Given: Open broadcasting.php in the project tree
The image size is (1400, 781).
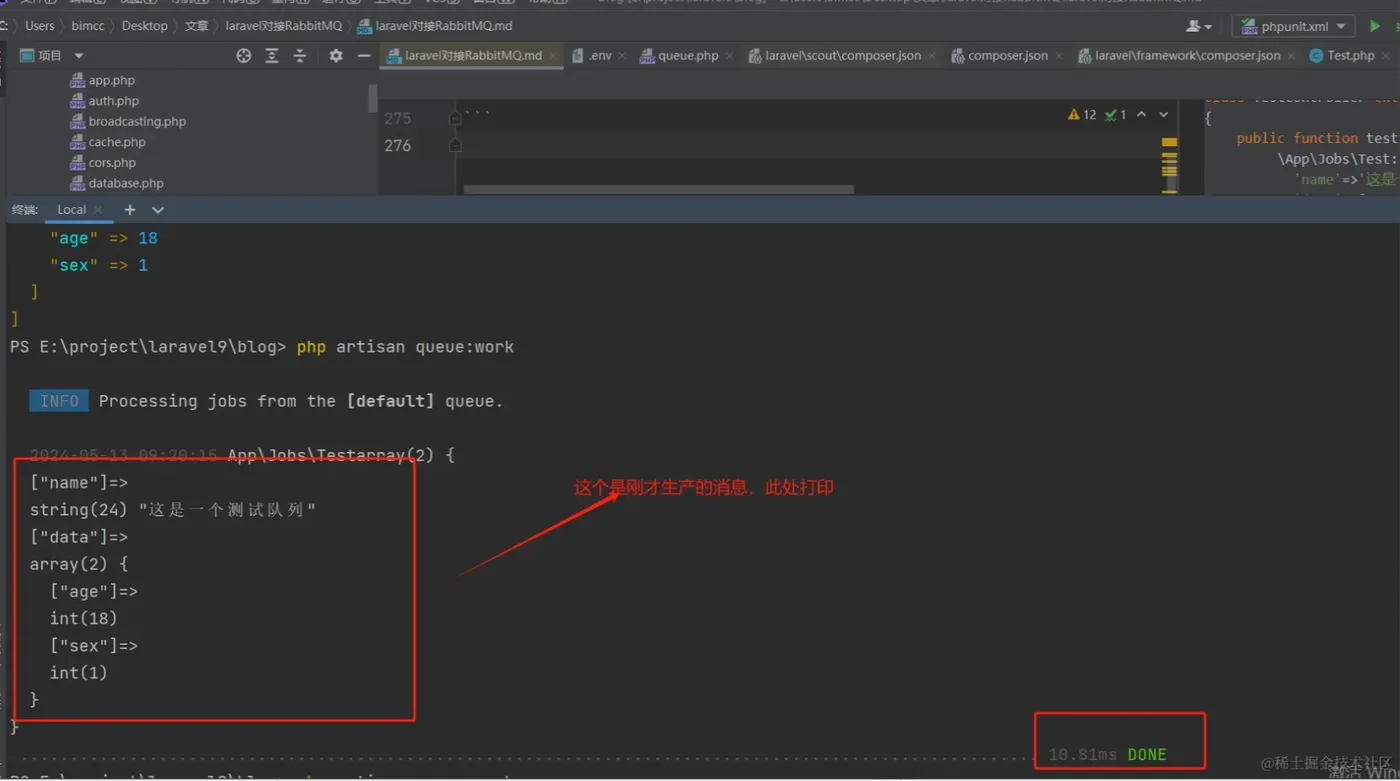Looking at the screenshot, I should coord(128,122).
